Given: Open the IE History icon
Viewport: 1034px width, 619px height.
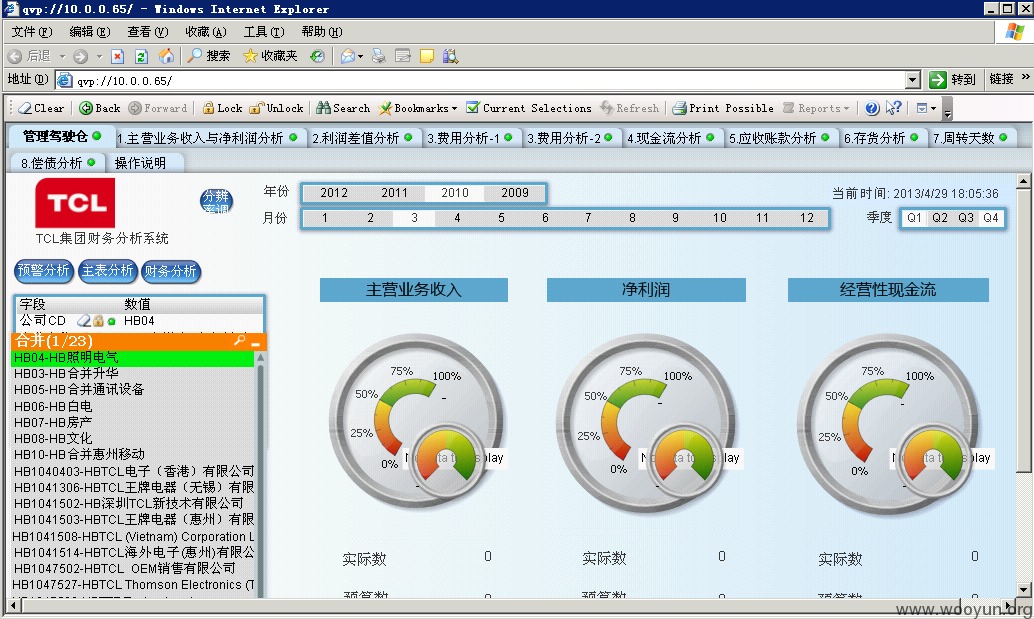Looking at the screenshot, I should 317,56.
